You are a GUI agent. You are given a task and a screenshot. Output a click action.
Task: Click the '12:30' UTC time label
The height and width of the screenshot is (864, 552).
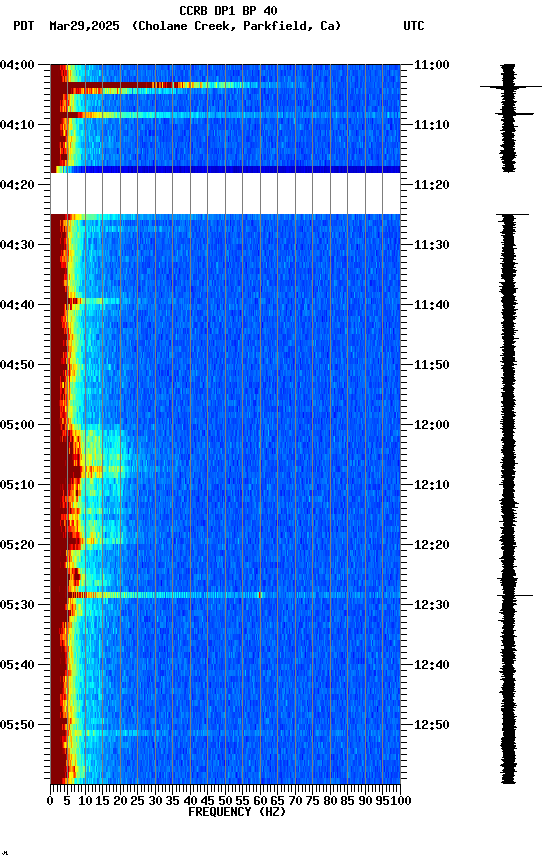[x=432, y=606]
